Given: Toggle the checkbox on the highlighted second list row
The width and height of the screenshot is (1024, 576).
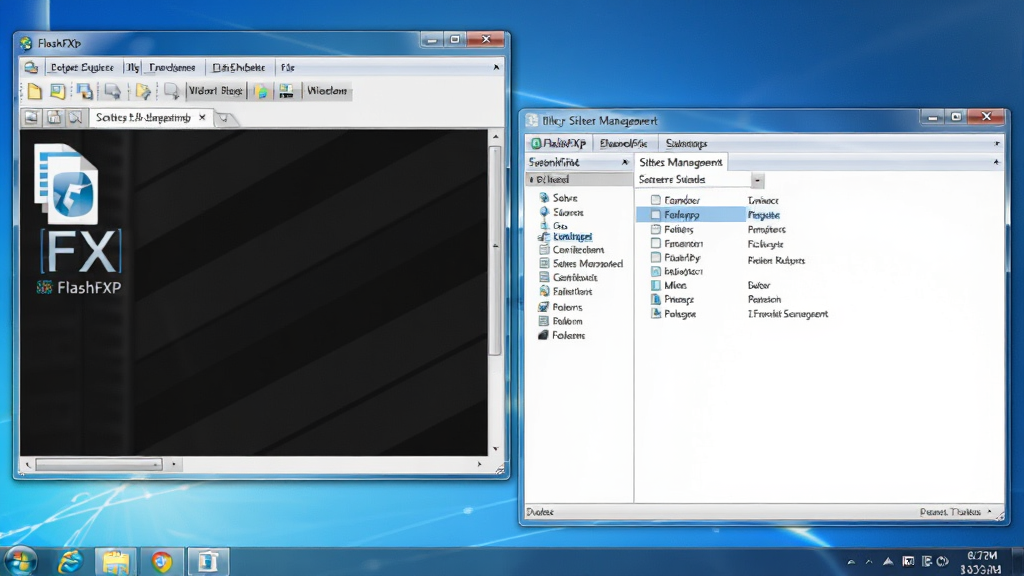Looking at the screenshot, I should pos(656,214).
